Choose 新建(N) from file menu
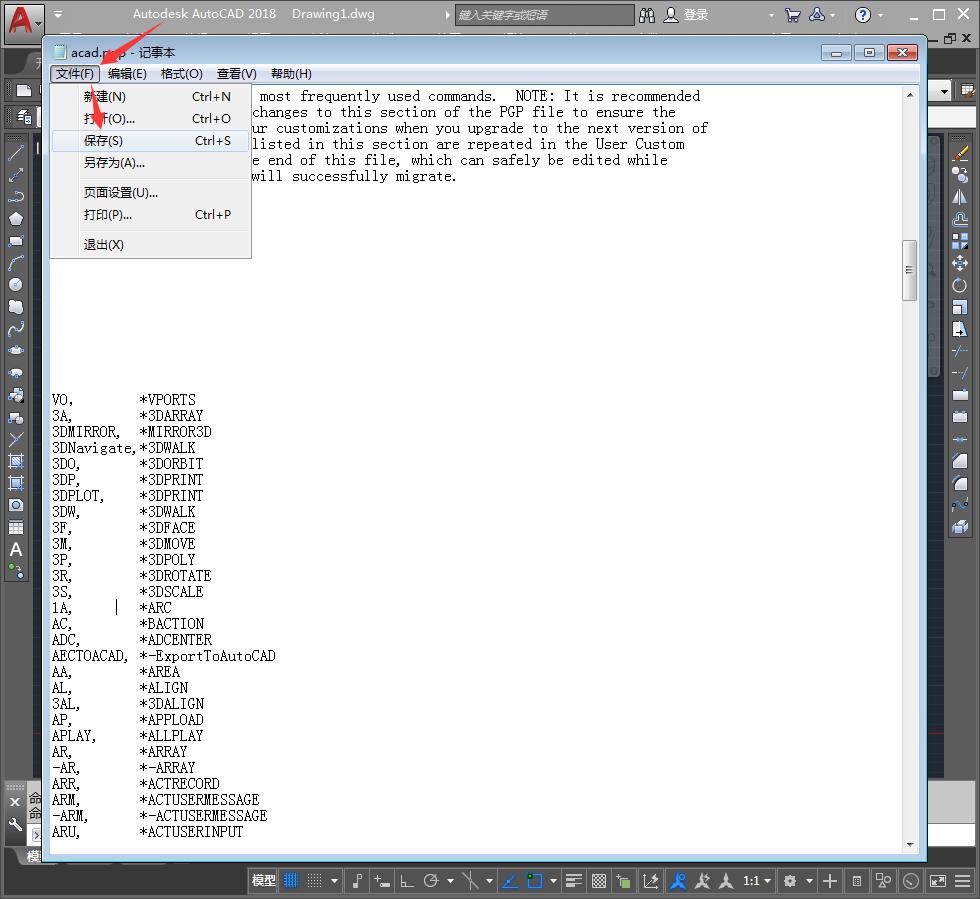The image size is (980, 899). click(x=151, y=96)
